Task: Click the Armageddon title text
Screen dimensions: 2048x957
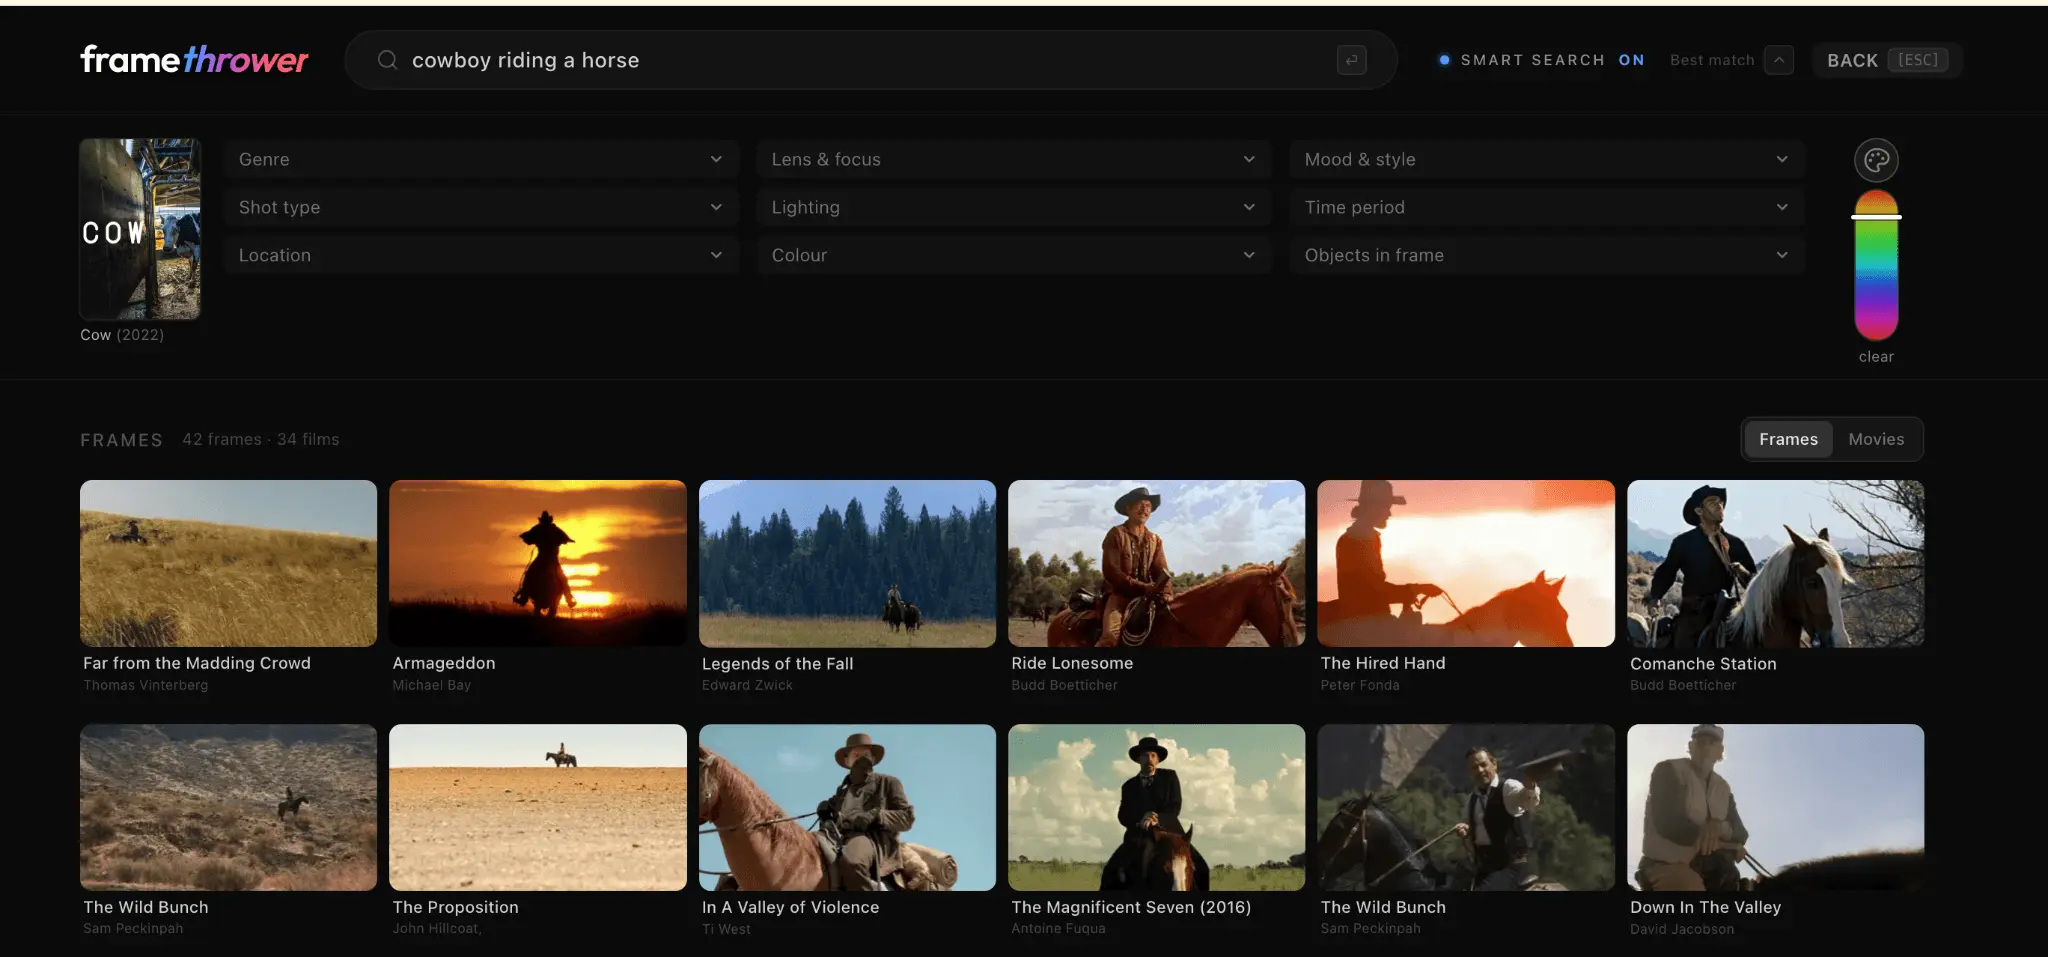Action: click(444, 663)
